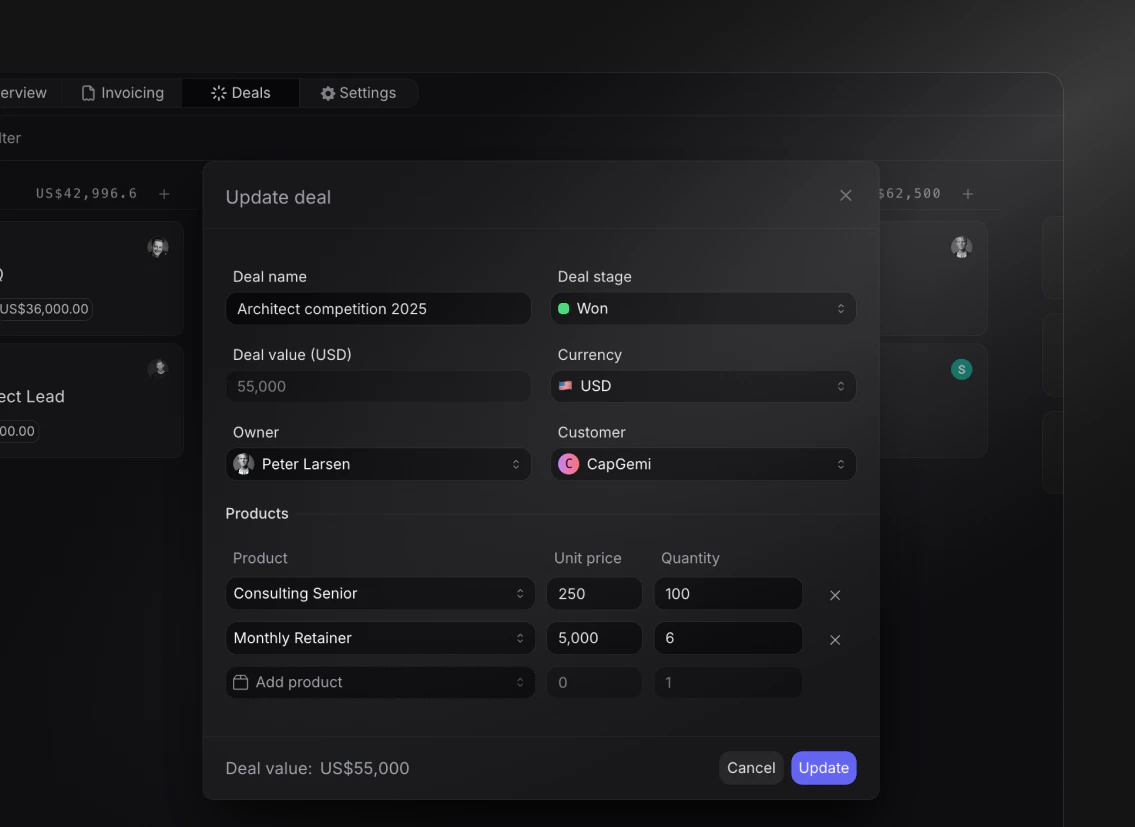The image size is (1135, 827).
Task: Remove the Consulting Senior product row
Action: [835, 594]
